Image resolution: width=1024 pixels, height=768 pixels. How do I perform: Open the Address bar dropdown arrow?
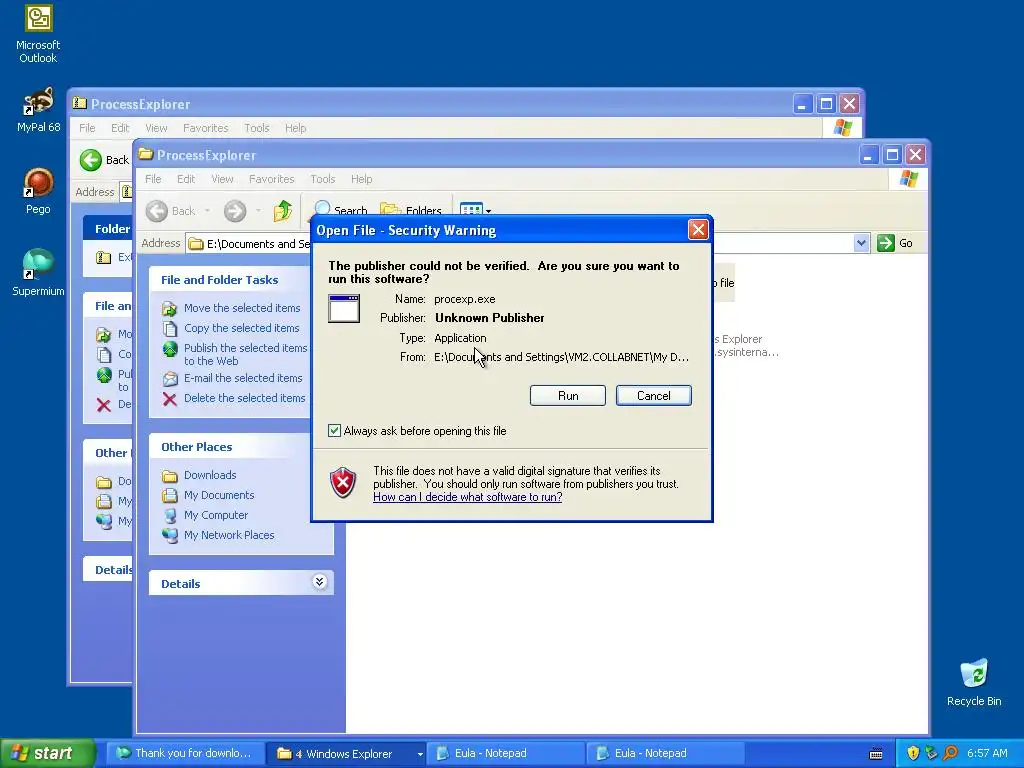coord(861,243)
